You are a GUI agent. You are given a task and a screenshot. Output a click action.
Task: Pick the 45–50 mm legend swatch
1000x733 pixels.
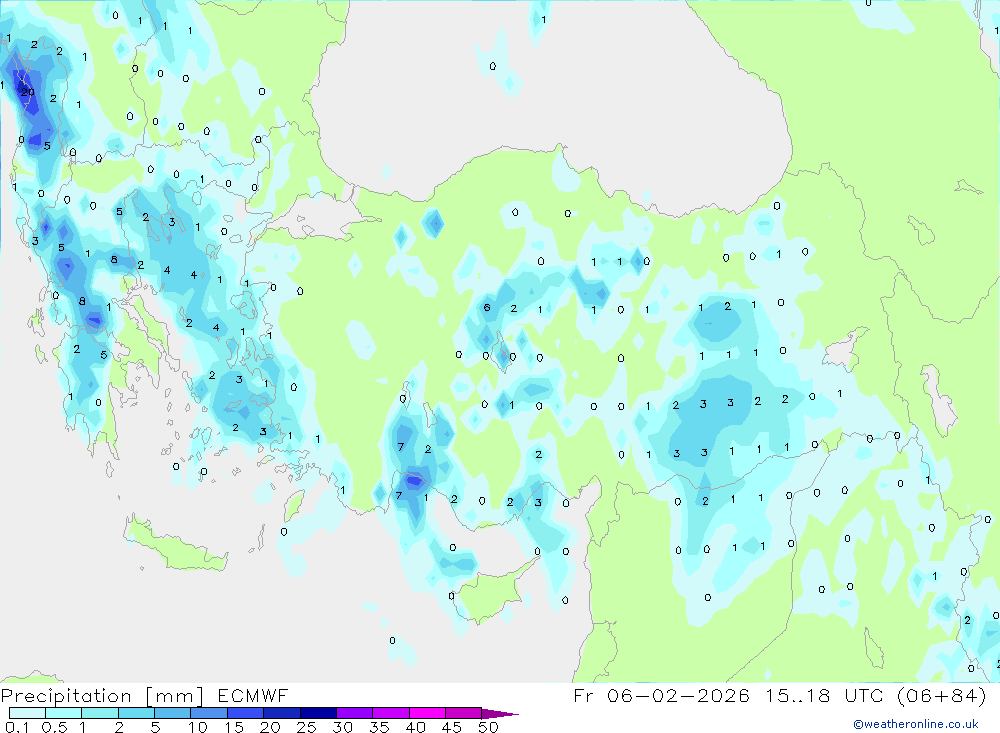pyautogui.click(x=464, y=713)
